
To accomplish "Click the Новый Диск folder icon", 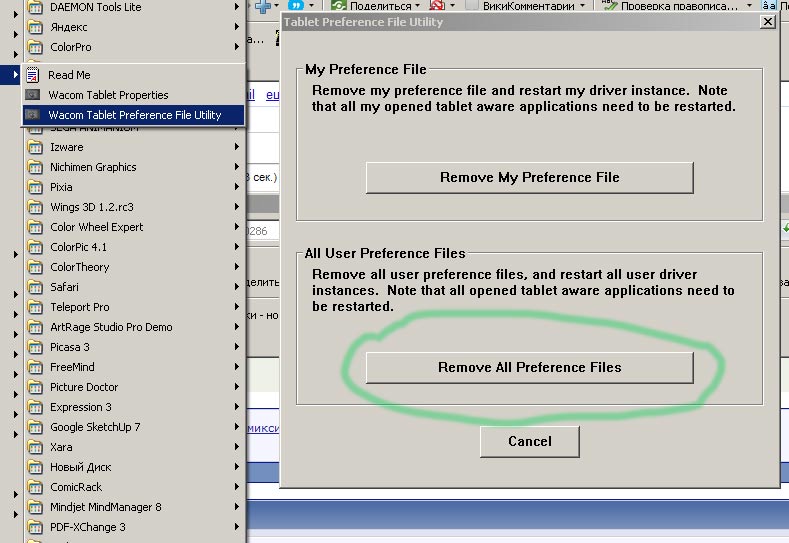I will [35, 467].
